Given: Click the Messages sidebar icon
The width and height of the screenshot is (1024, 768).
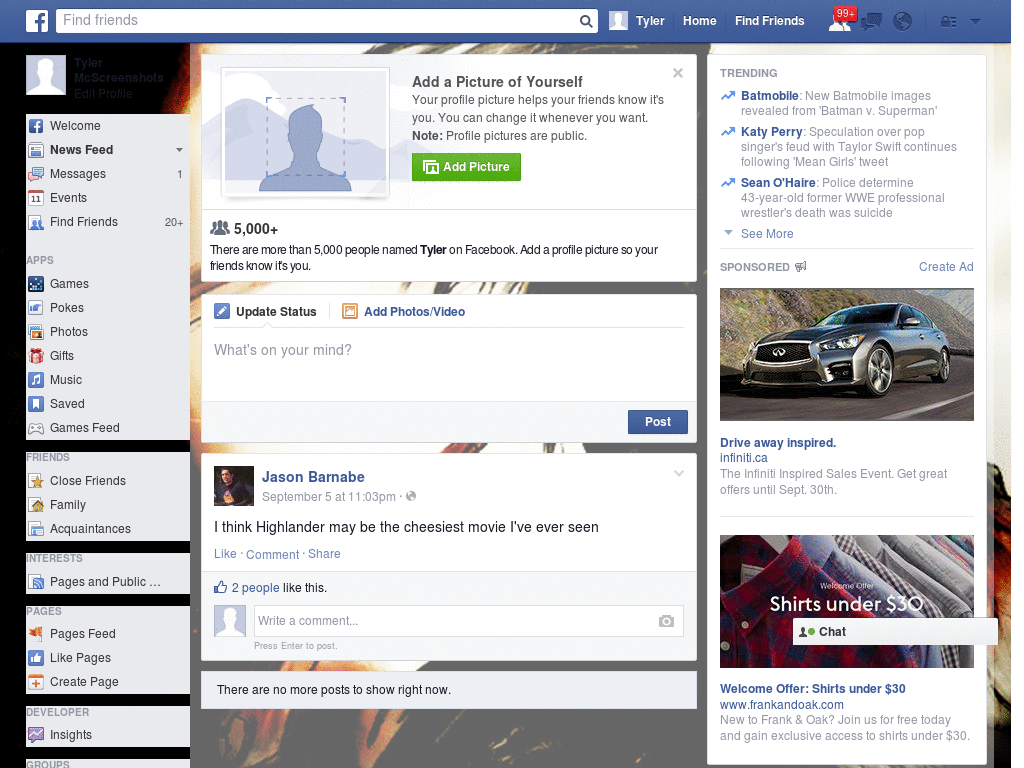Looking at the screenshot, I should click(x=36, y=174).
